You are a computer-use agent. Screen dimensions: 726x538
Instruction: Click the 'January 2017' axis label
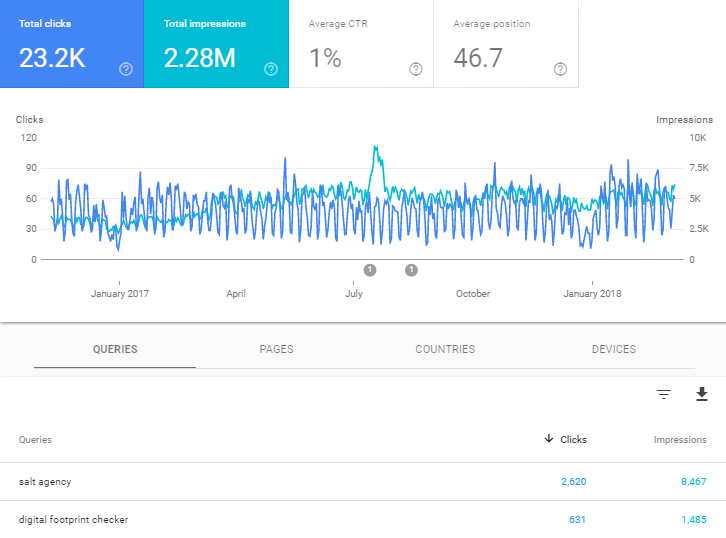(x=119, y=294)
